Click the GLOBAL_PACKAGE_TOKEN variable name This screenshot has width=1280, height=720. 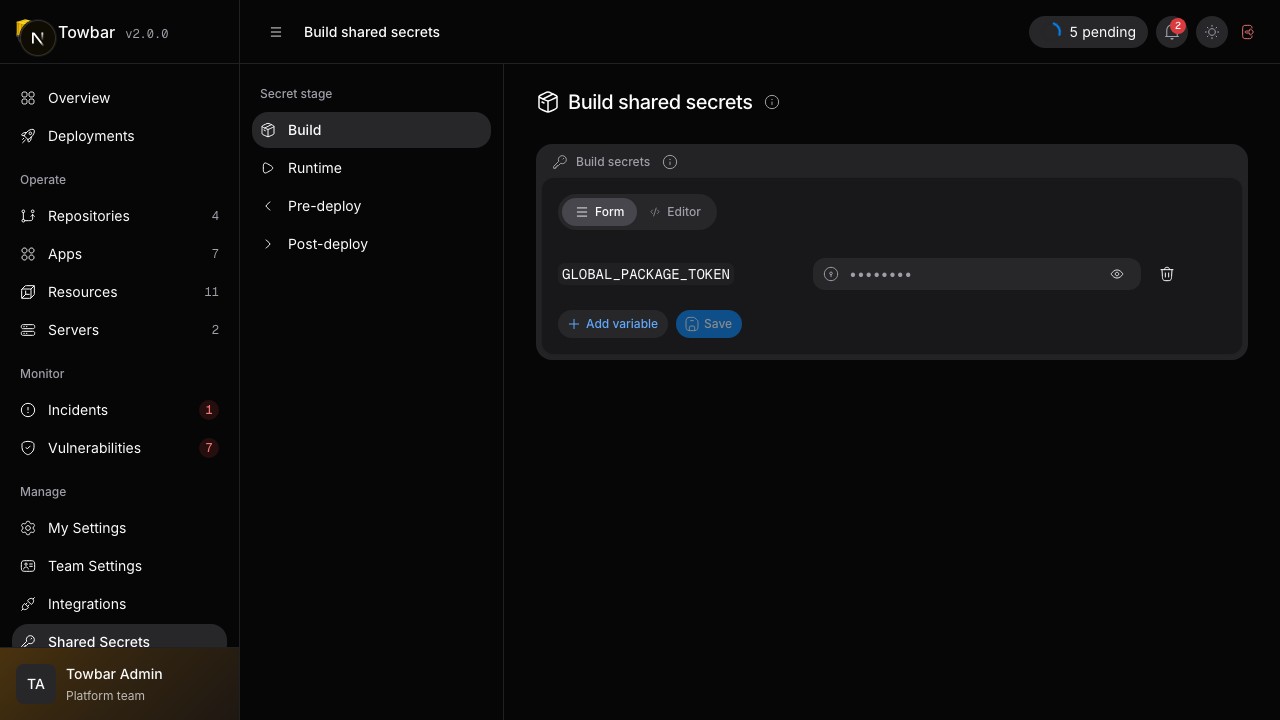pyautogui.click(x=646, y=274)
